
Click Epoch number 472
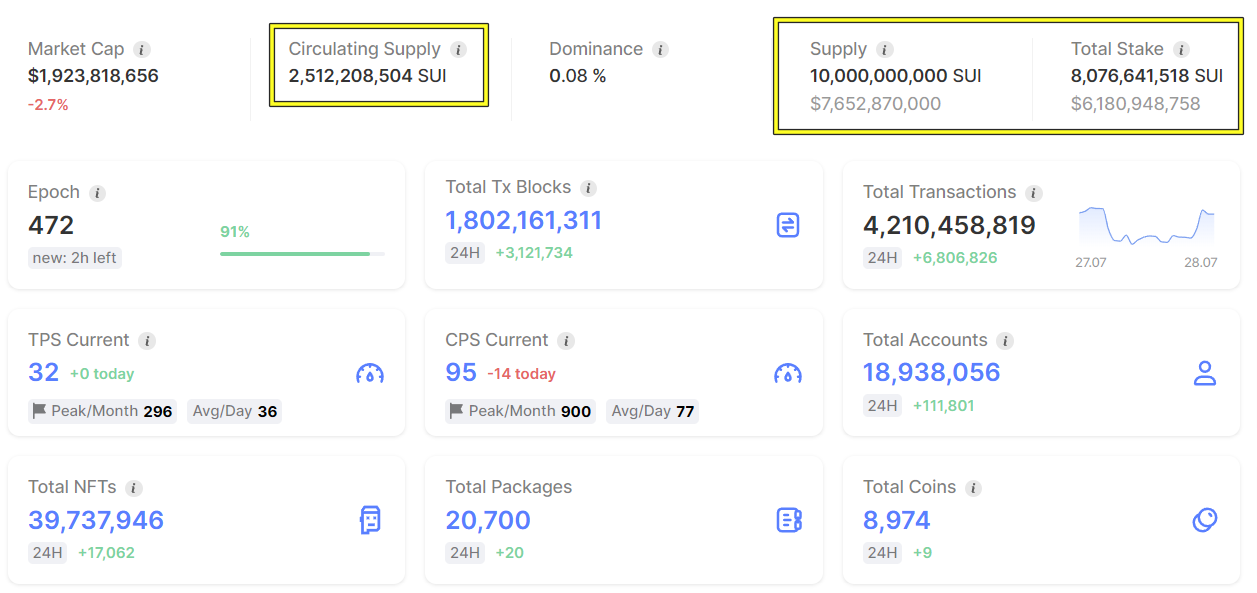tap(51, 225)
